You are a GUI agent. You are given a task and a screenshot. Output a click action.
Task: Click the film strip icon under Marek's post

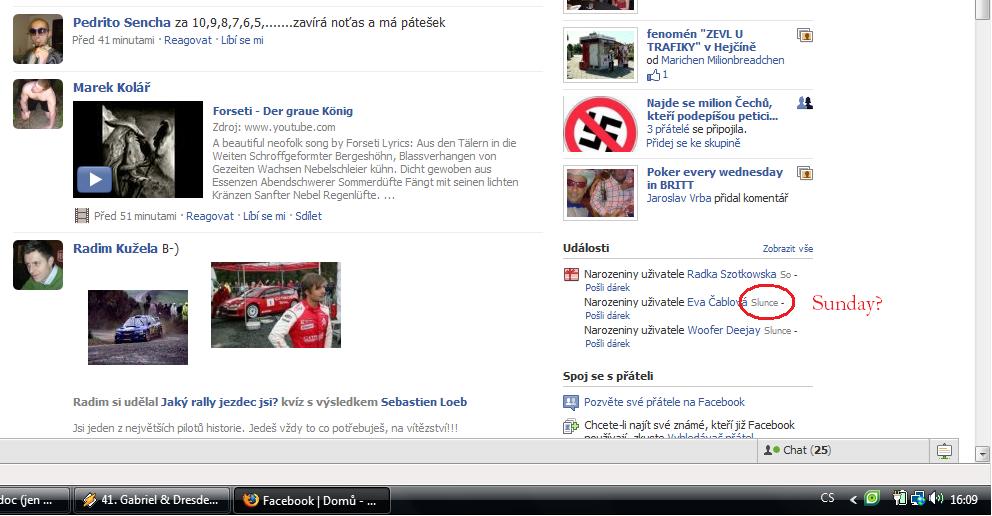(82, 216)
